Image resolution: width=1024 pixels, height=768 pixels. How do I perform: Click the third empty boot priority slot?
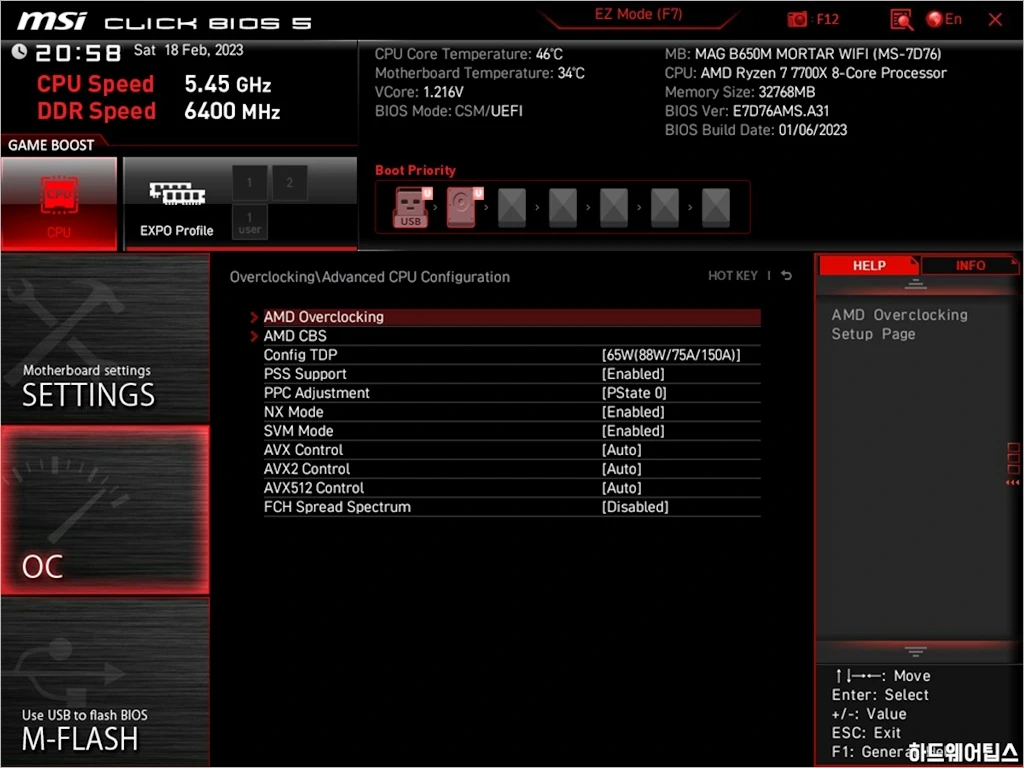pyautogui.click(x=614, y=208)
